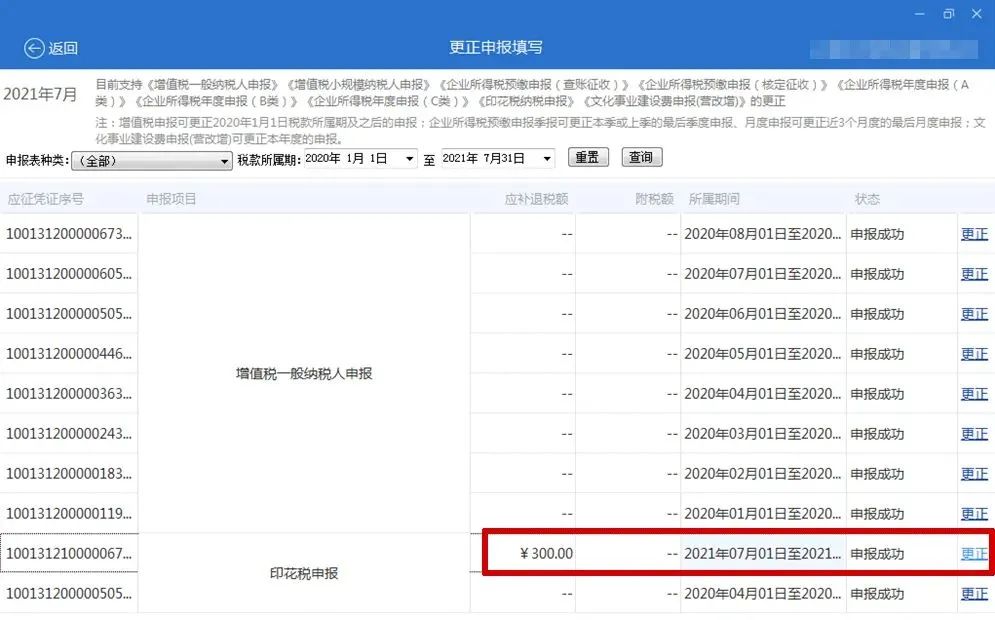
Task: Close the window
Action: [x=977, y=13]
